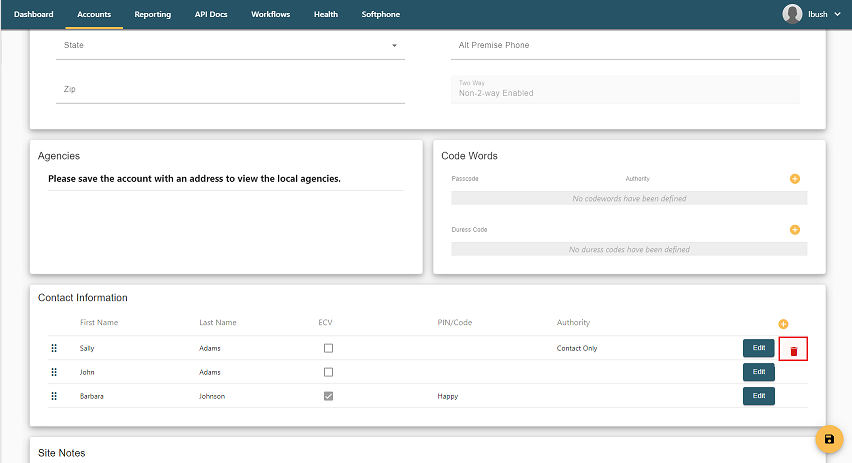Add a passcode with the plus icon
The width and height of the screenshot is (852, 463).
795,179
